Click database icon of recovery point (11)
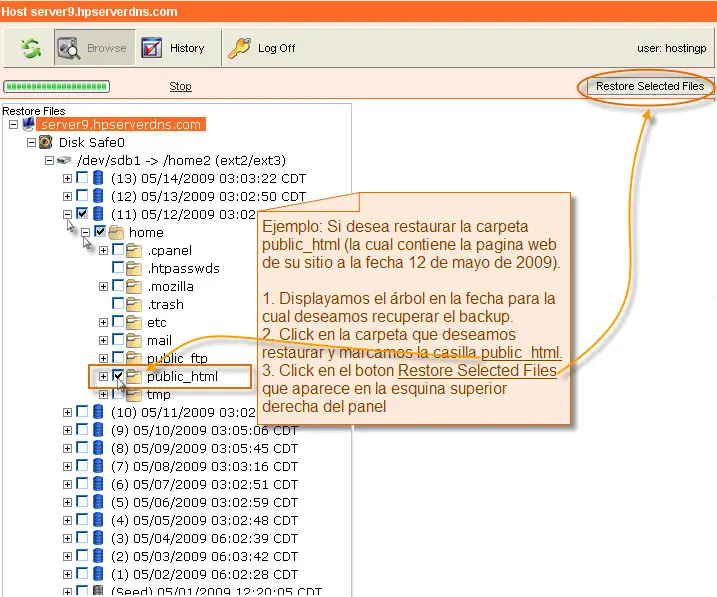 [98, 214]
